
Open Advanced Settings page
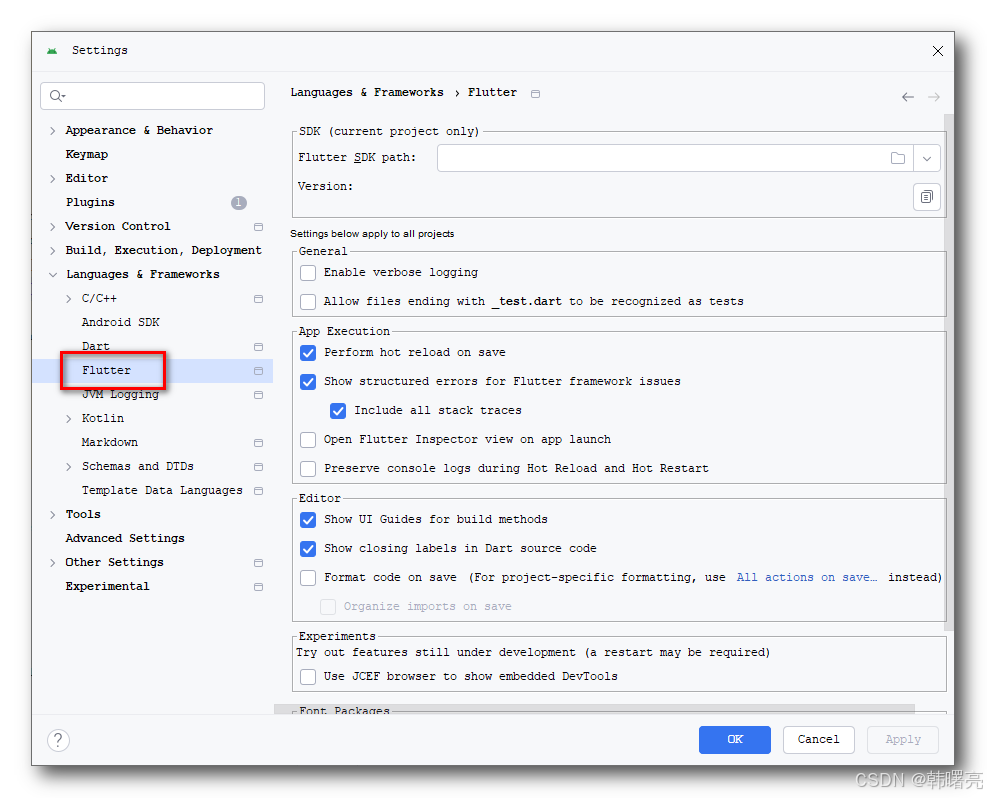125,538
